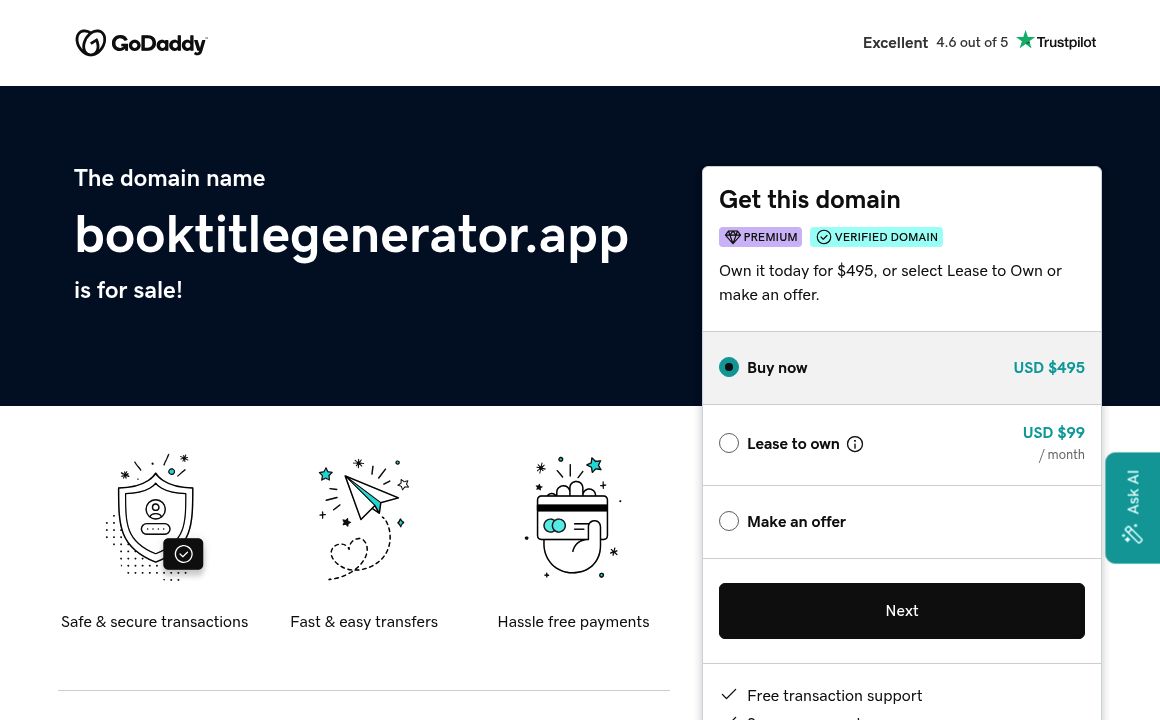Click the GoDaddy logo
This screenshot has width=1160, height=720.
click(x=141, y=42)
